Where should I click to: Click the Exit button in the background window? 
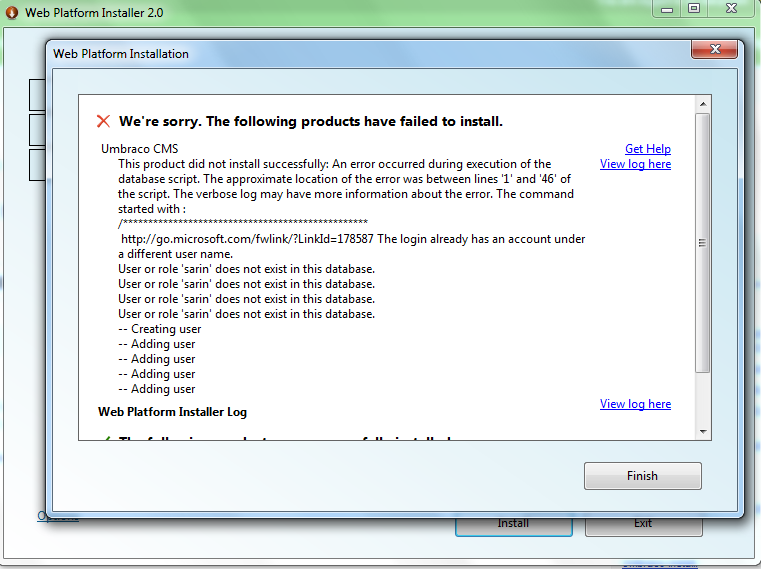click(x=643, y=525)
